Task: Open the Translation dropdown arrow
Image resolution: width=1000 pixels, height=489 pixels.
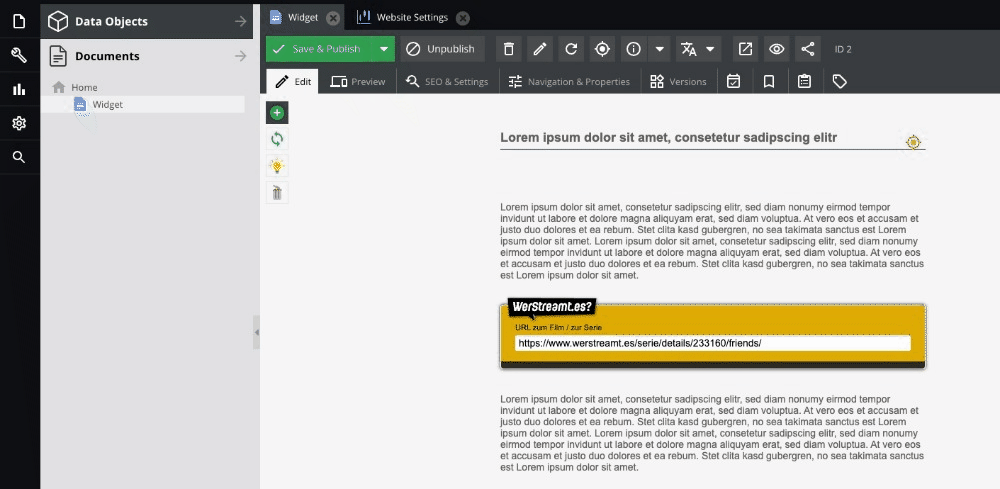Action: point(710,49)
